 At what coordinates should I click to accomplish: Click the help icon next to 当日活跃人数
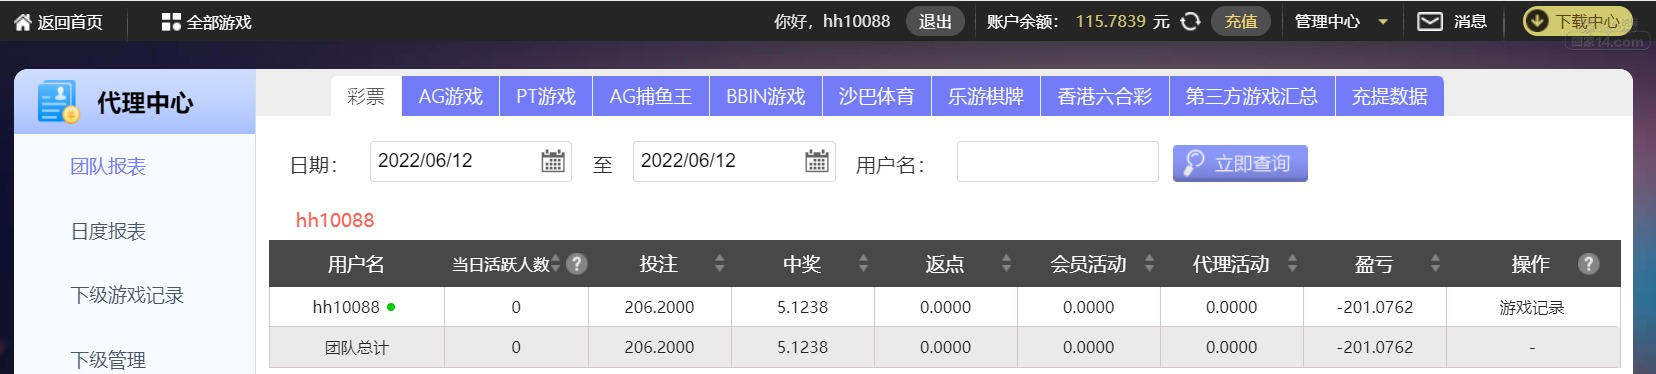(x=577, y=264)
